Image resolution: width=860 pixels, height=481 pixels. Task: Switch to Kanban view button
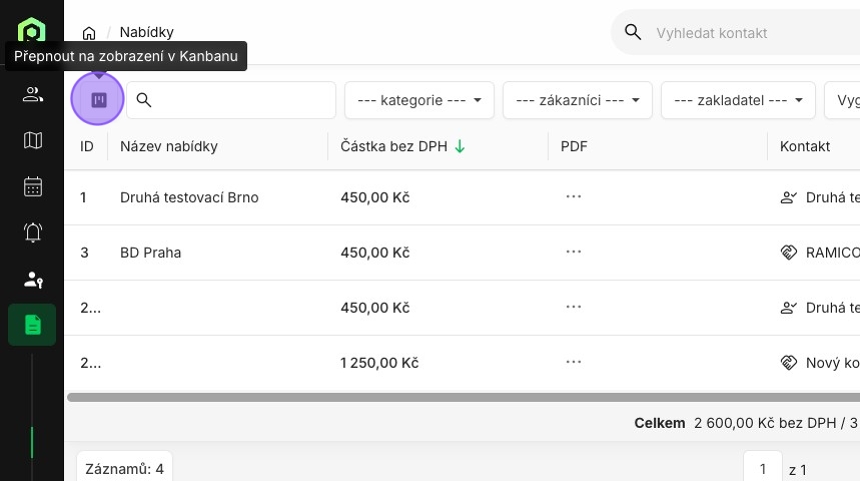click(99, 100)
